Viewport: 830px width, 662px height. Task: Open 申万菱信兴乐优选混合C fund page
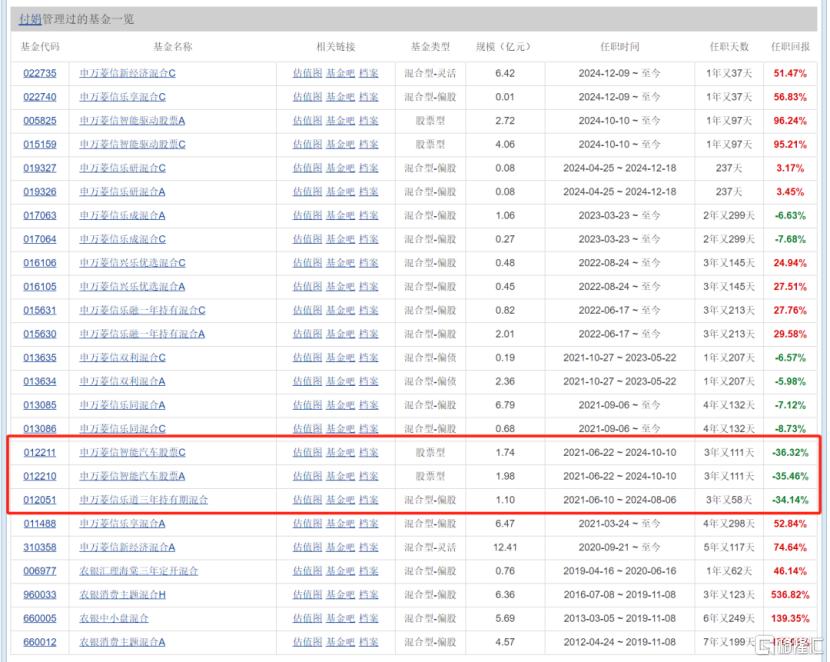point(132,263)
